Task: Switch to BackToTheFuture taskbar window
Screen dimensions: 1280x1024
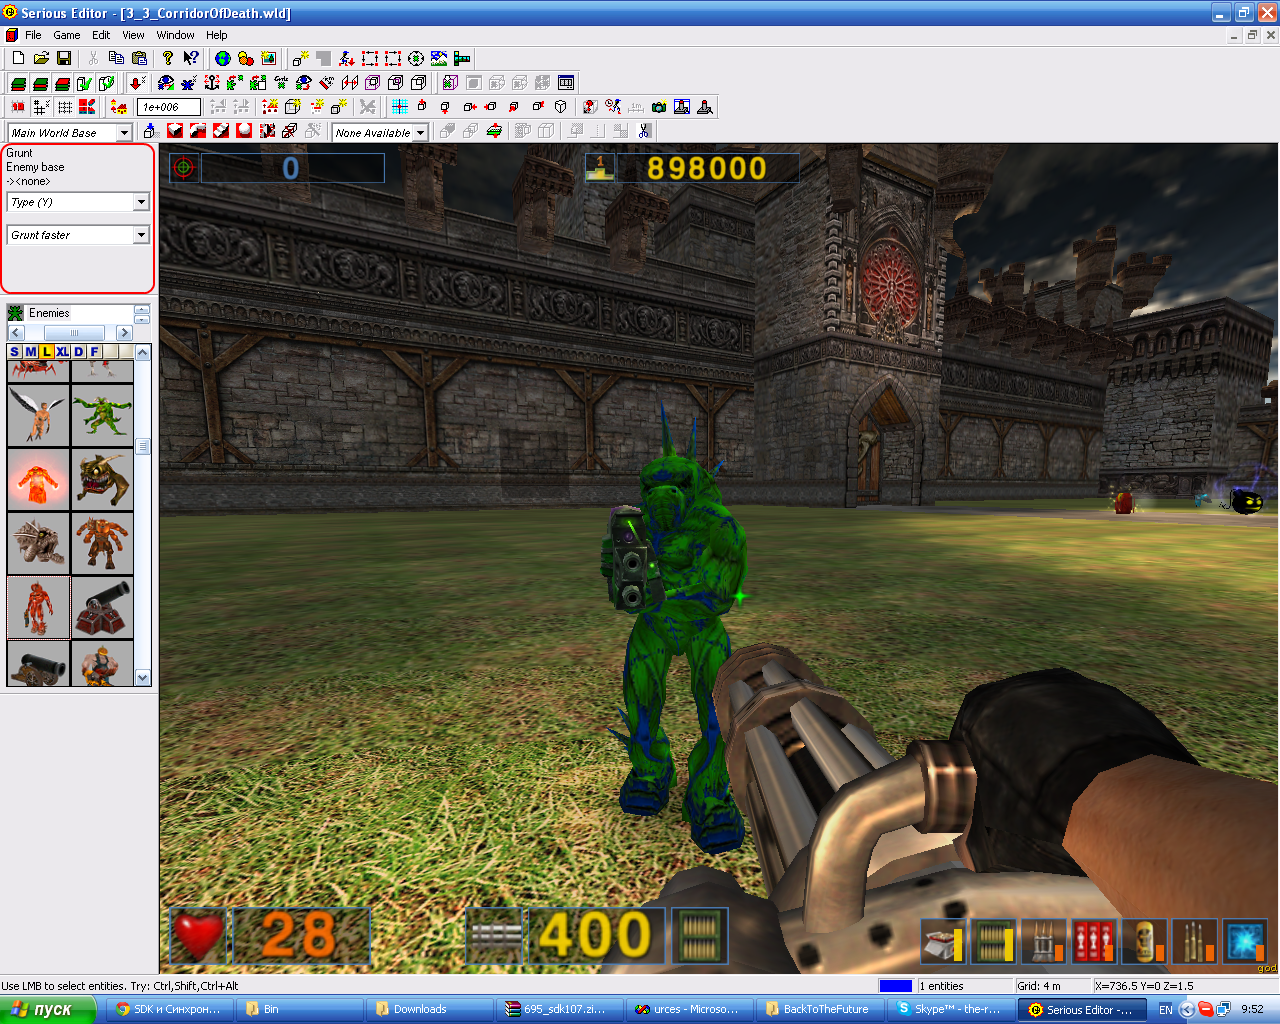Action: (x=820, y=1009)
